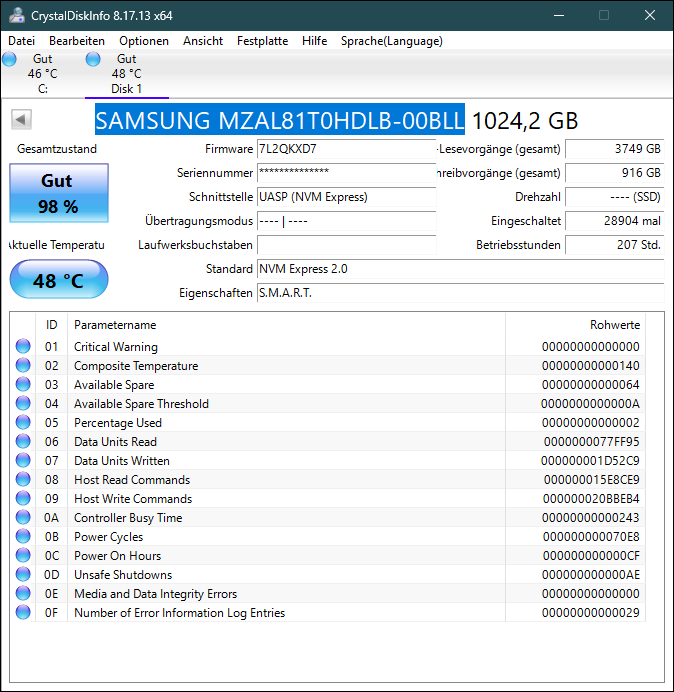Screen dimensions: 674x692
Task: Click the Gut 98 % health status button
Action: [x=59, y=193]
